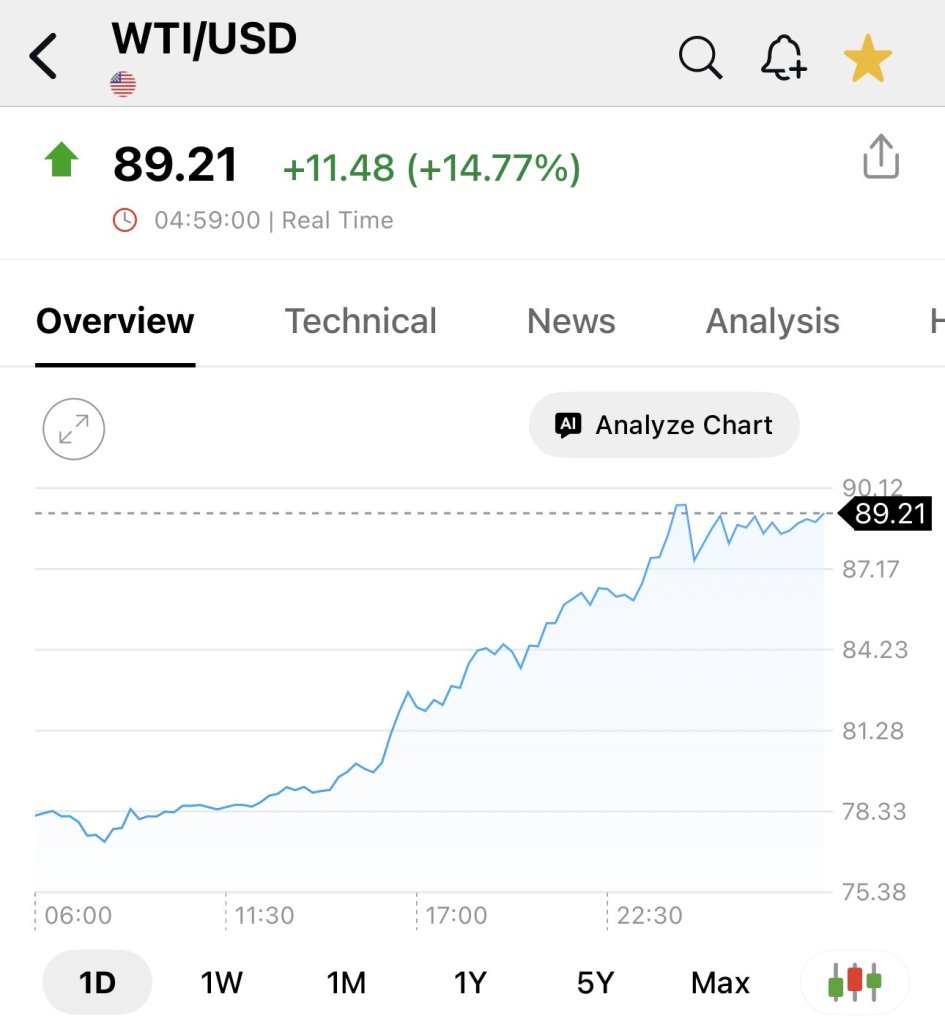The image size is (945, 1024).
Task: Click the Analyze Chart button
Action: click(664, 425)
